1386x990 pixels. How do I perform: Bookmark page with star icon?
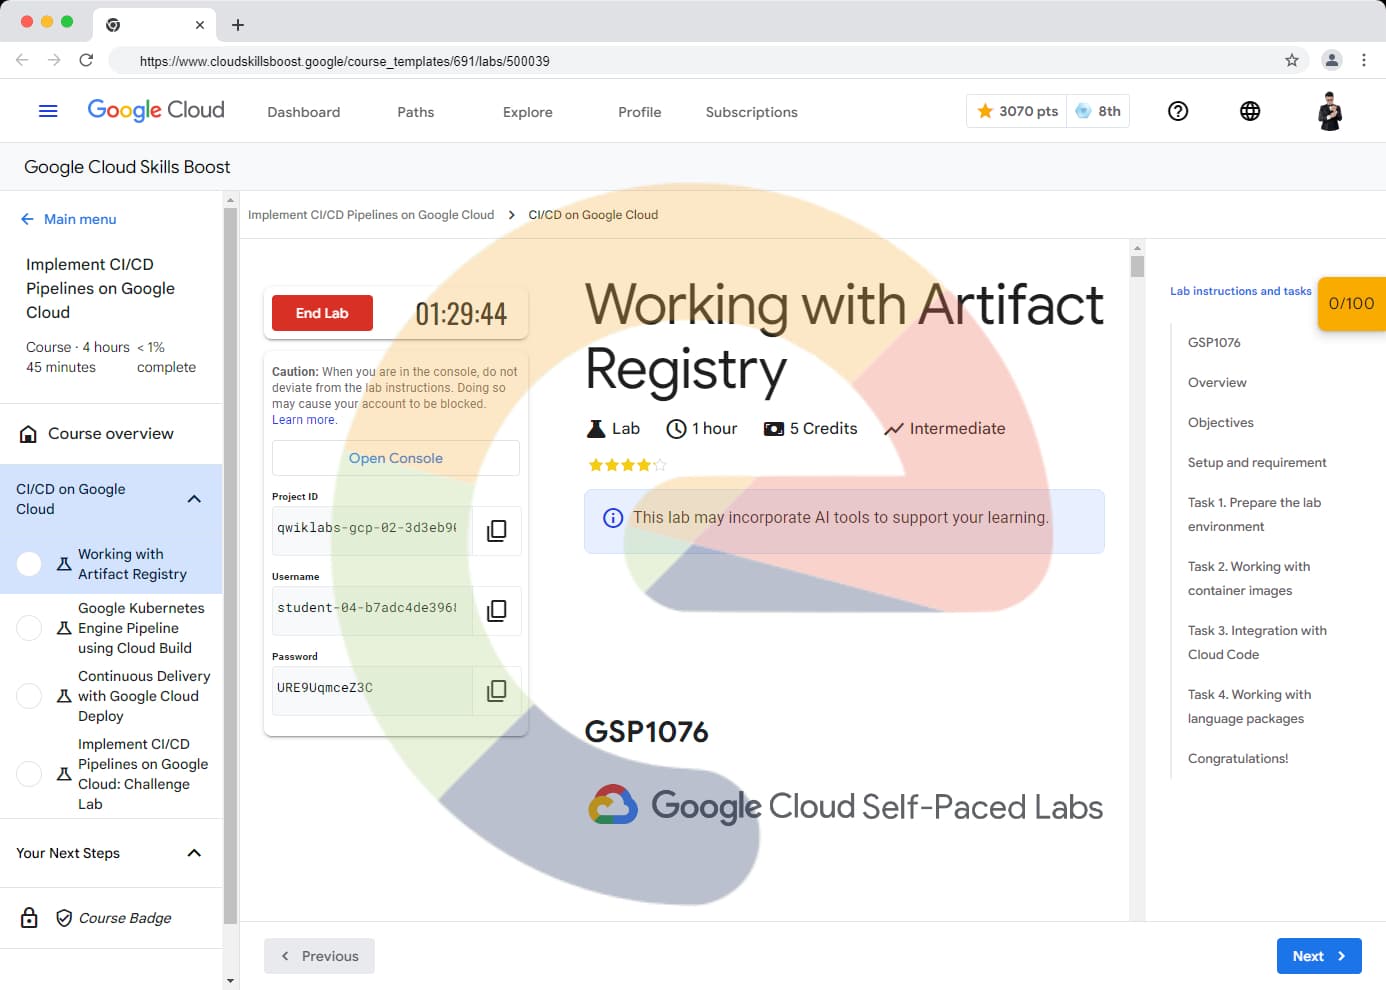point(1292,61)
